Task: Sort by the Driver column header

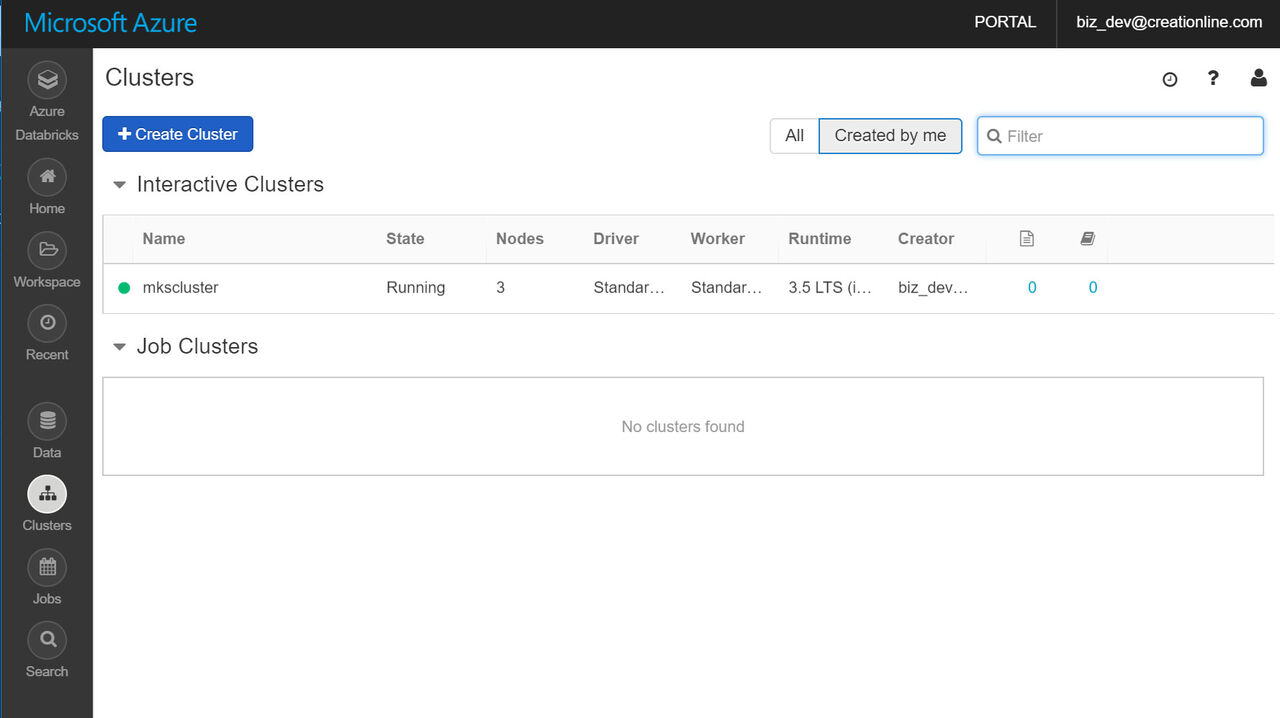Action: (x=617, y=239)
